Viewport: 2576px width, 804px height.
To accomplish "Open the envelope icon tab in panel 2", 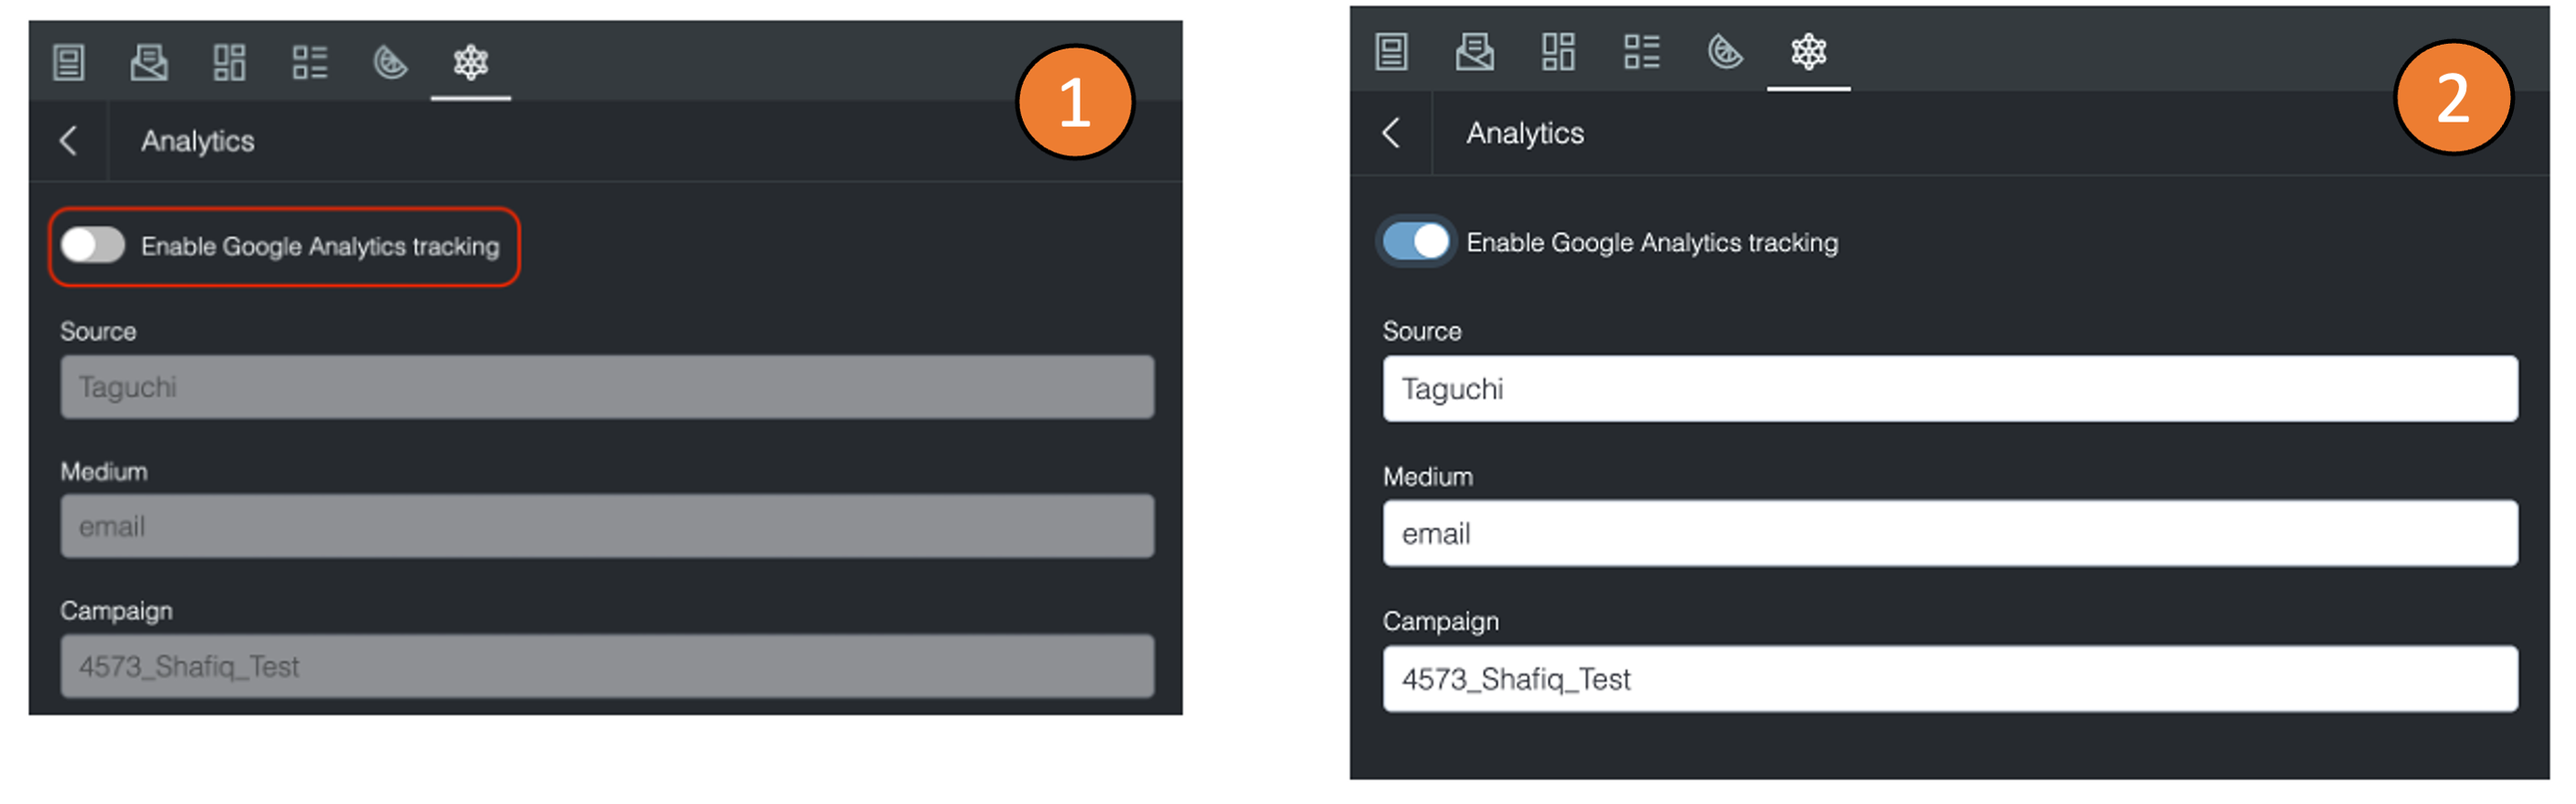I will [x=1474, y=52].
